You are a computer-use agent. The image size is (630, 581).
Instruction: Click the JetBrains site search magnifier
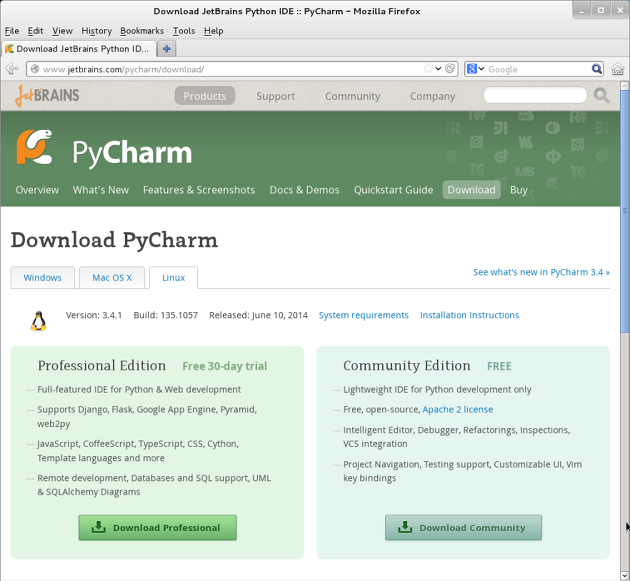pos(601,96)
